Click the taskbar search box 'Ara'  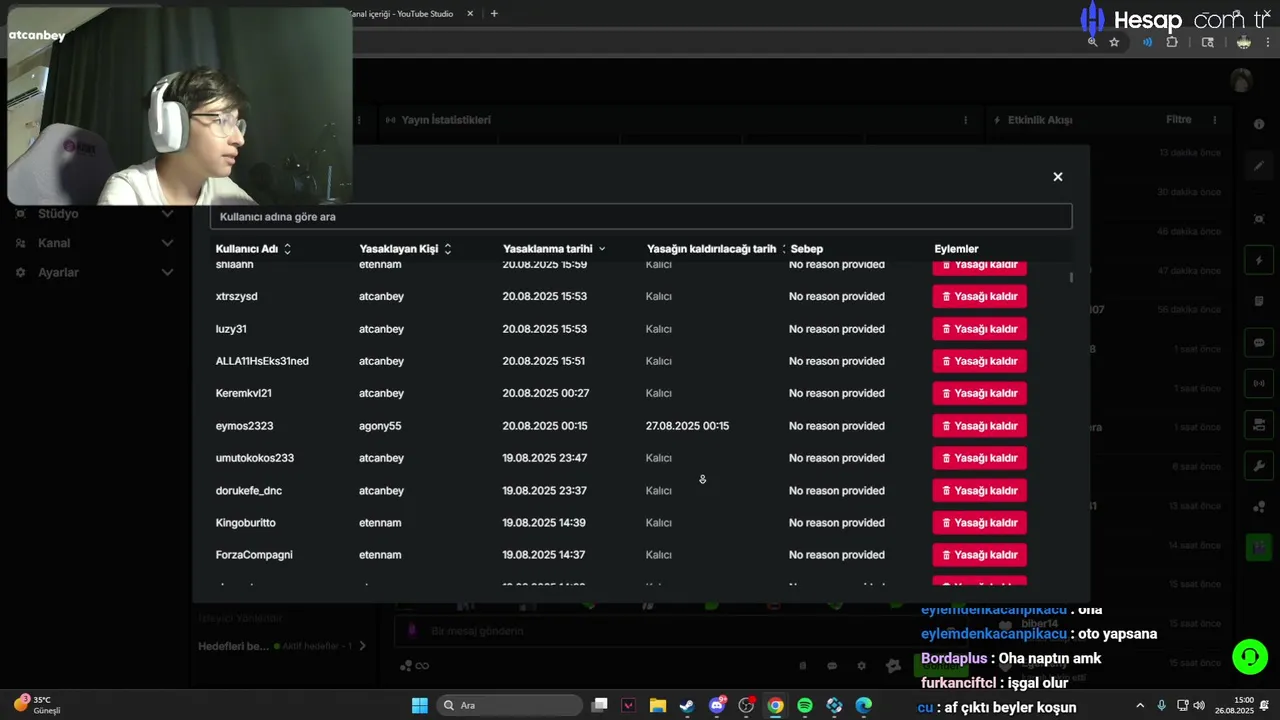508,705
